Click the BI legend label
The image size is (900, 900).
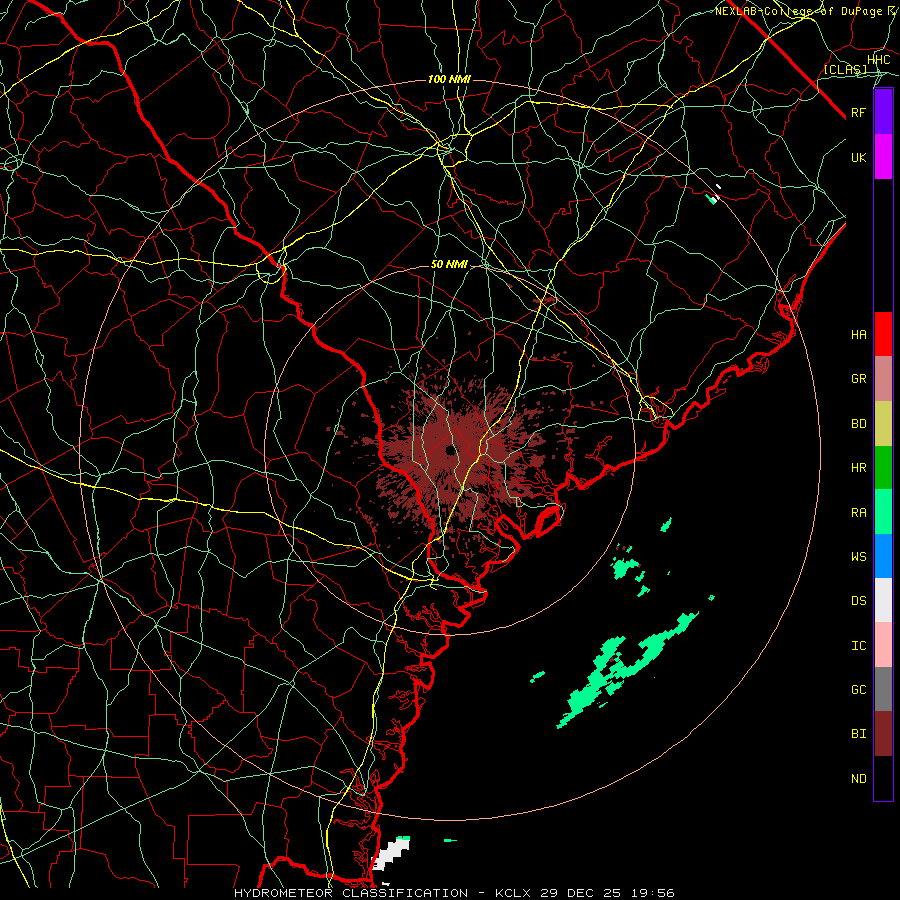[859, 734]
